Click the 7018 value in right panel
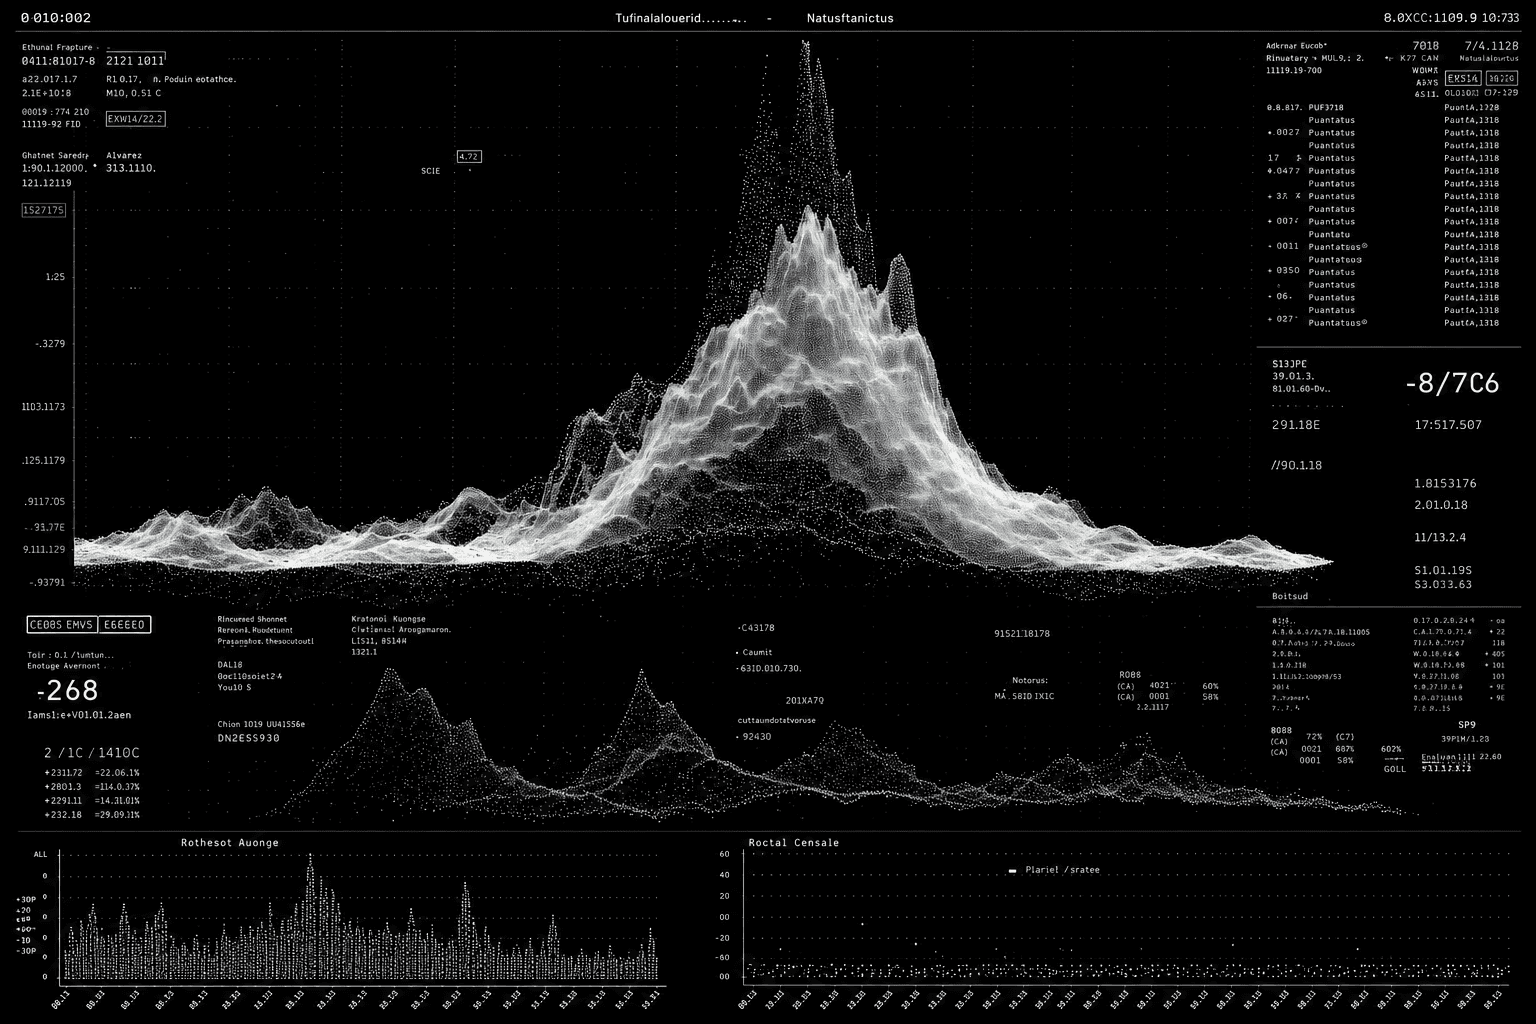This screenshot has width=1536, height=1024. click(1425, 45)
